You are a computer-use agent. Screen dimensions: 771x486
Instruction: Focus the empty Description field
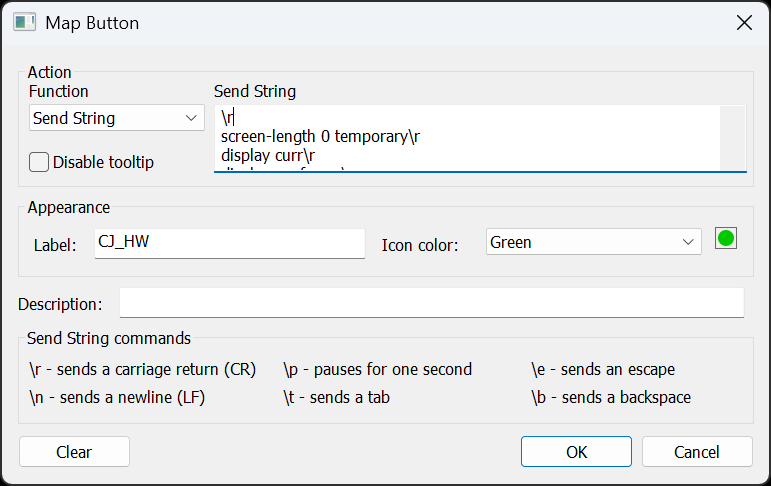coord(431,303)
